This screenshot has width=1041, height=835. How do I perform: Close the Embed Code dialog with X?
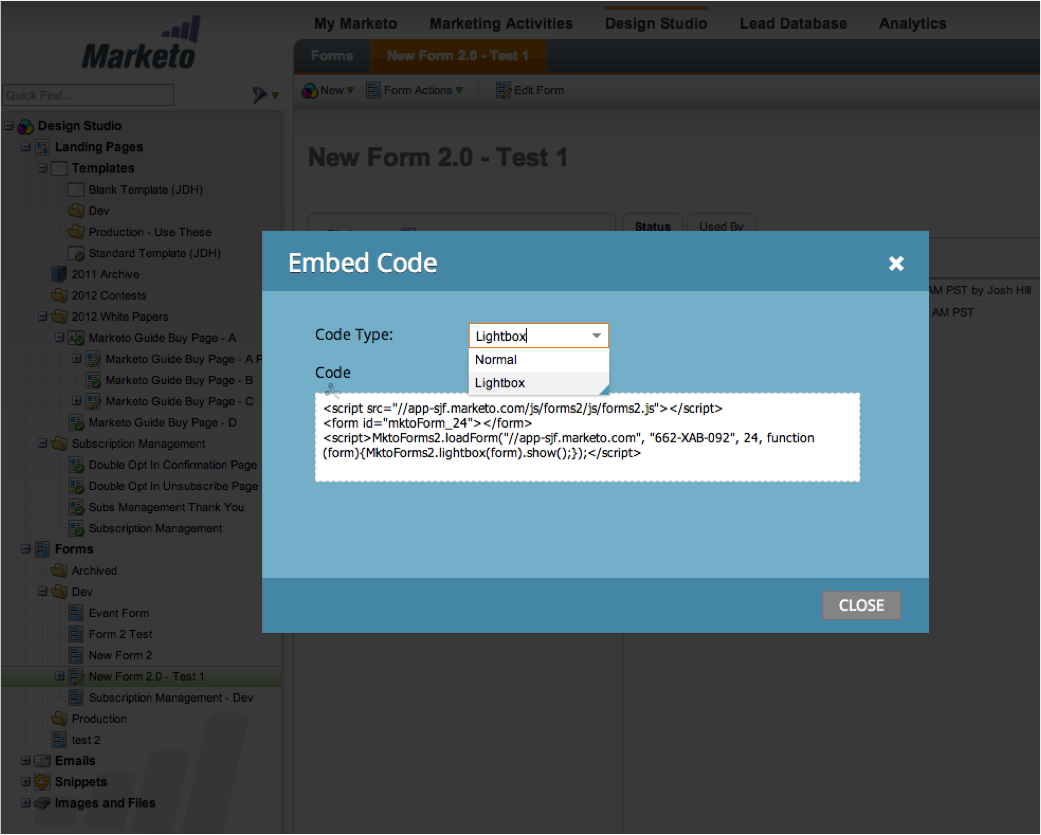click(896, 263)
